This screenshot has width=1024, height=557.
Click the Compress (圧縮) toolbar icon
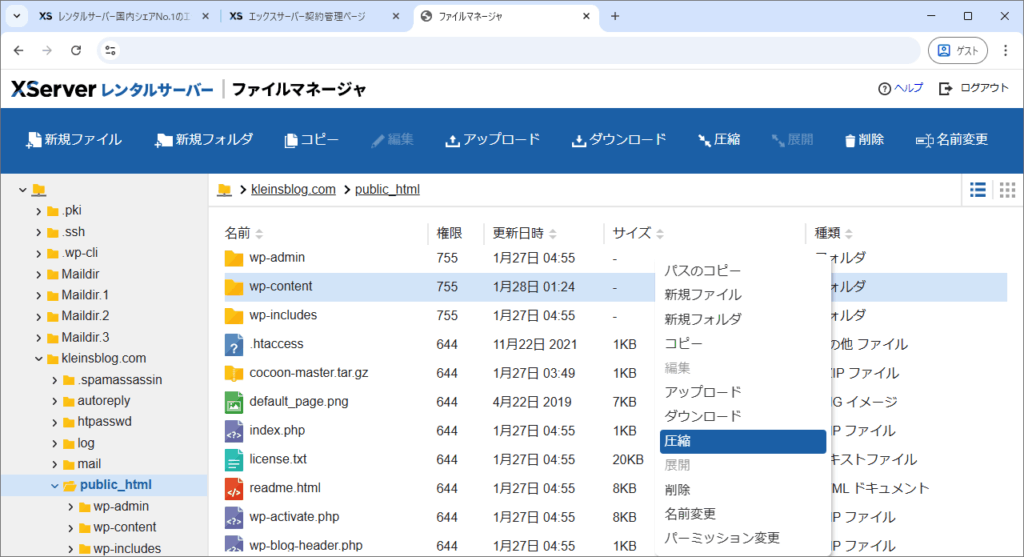(x=704, y=140)
